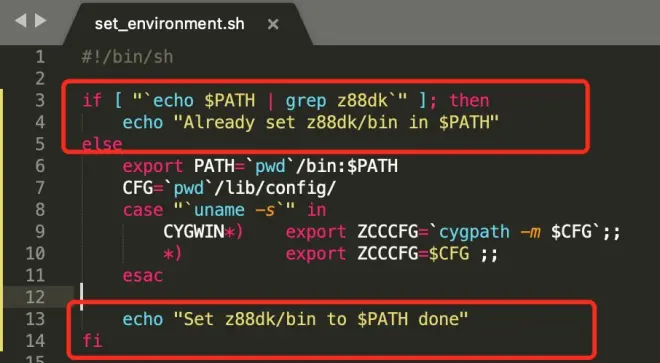The width and height of the screenshot is (660, 363).
Task: Click 'ZCCCFG=$CFG' on line 10
Action: point(413,254)
